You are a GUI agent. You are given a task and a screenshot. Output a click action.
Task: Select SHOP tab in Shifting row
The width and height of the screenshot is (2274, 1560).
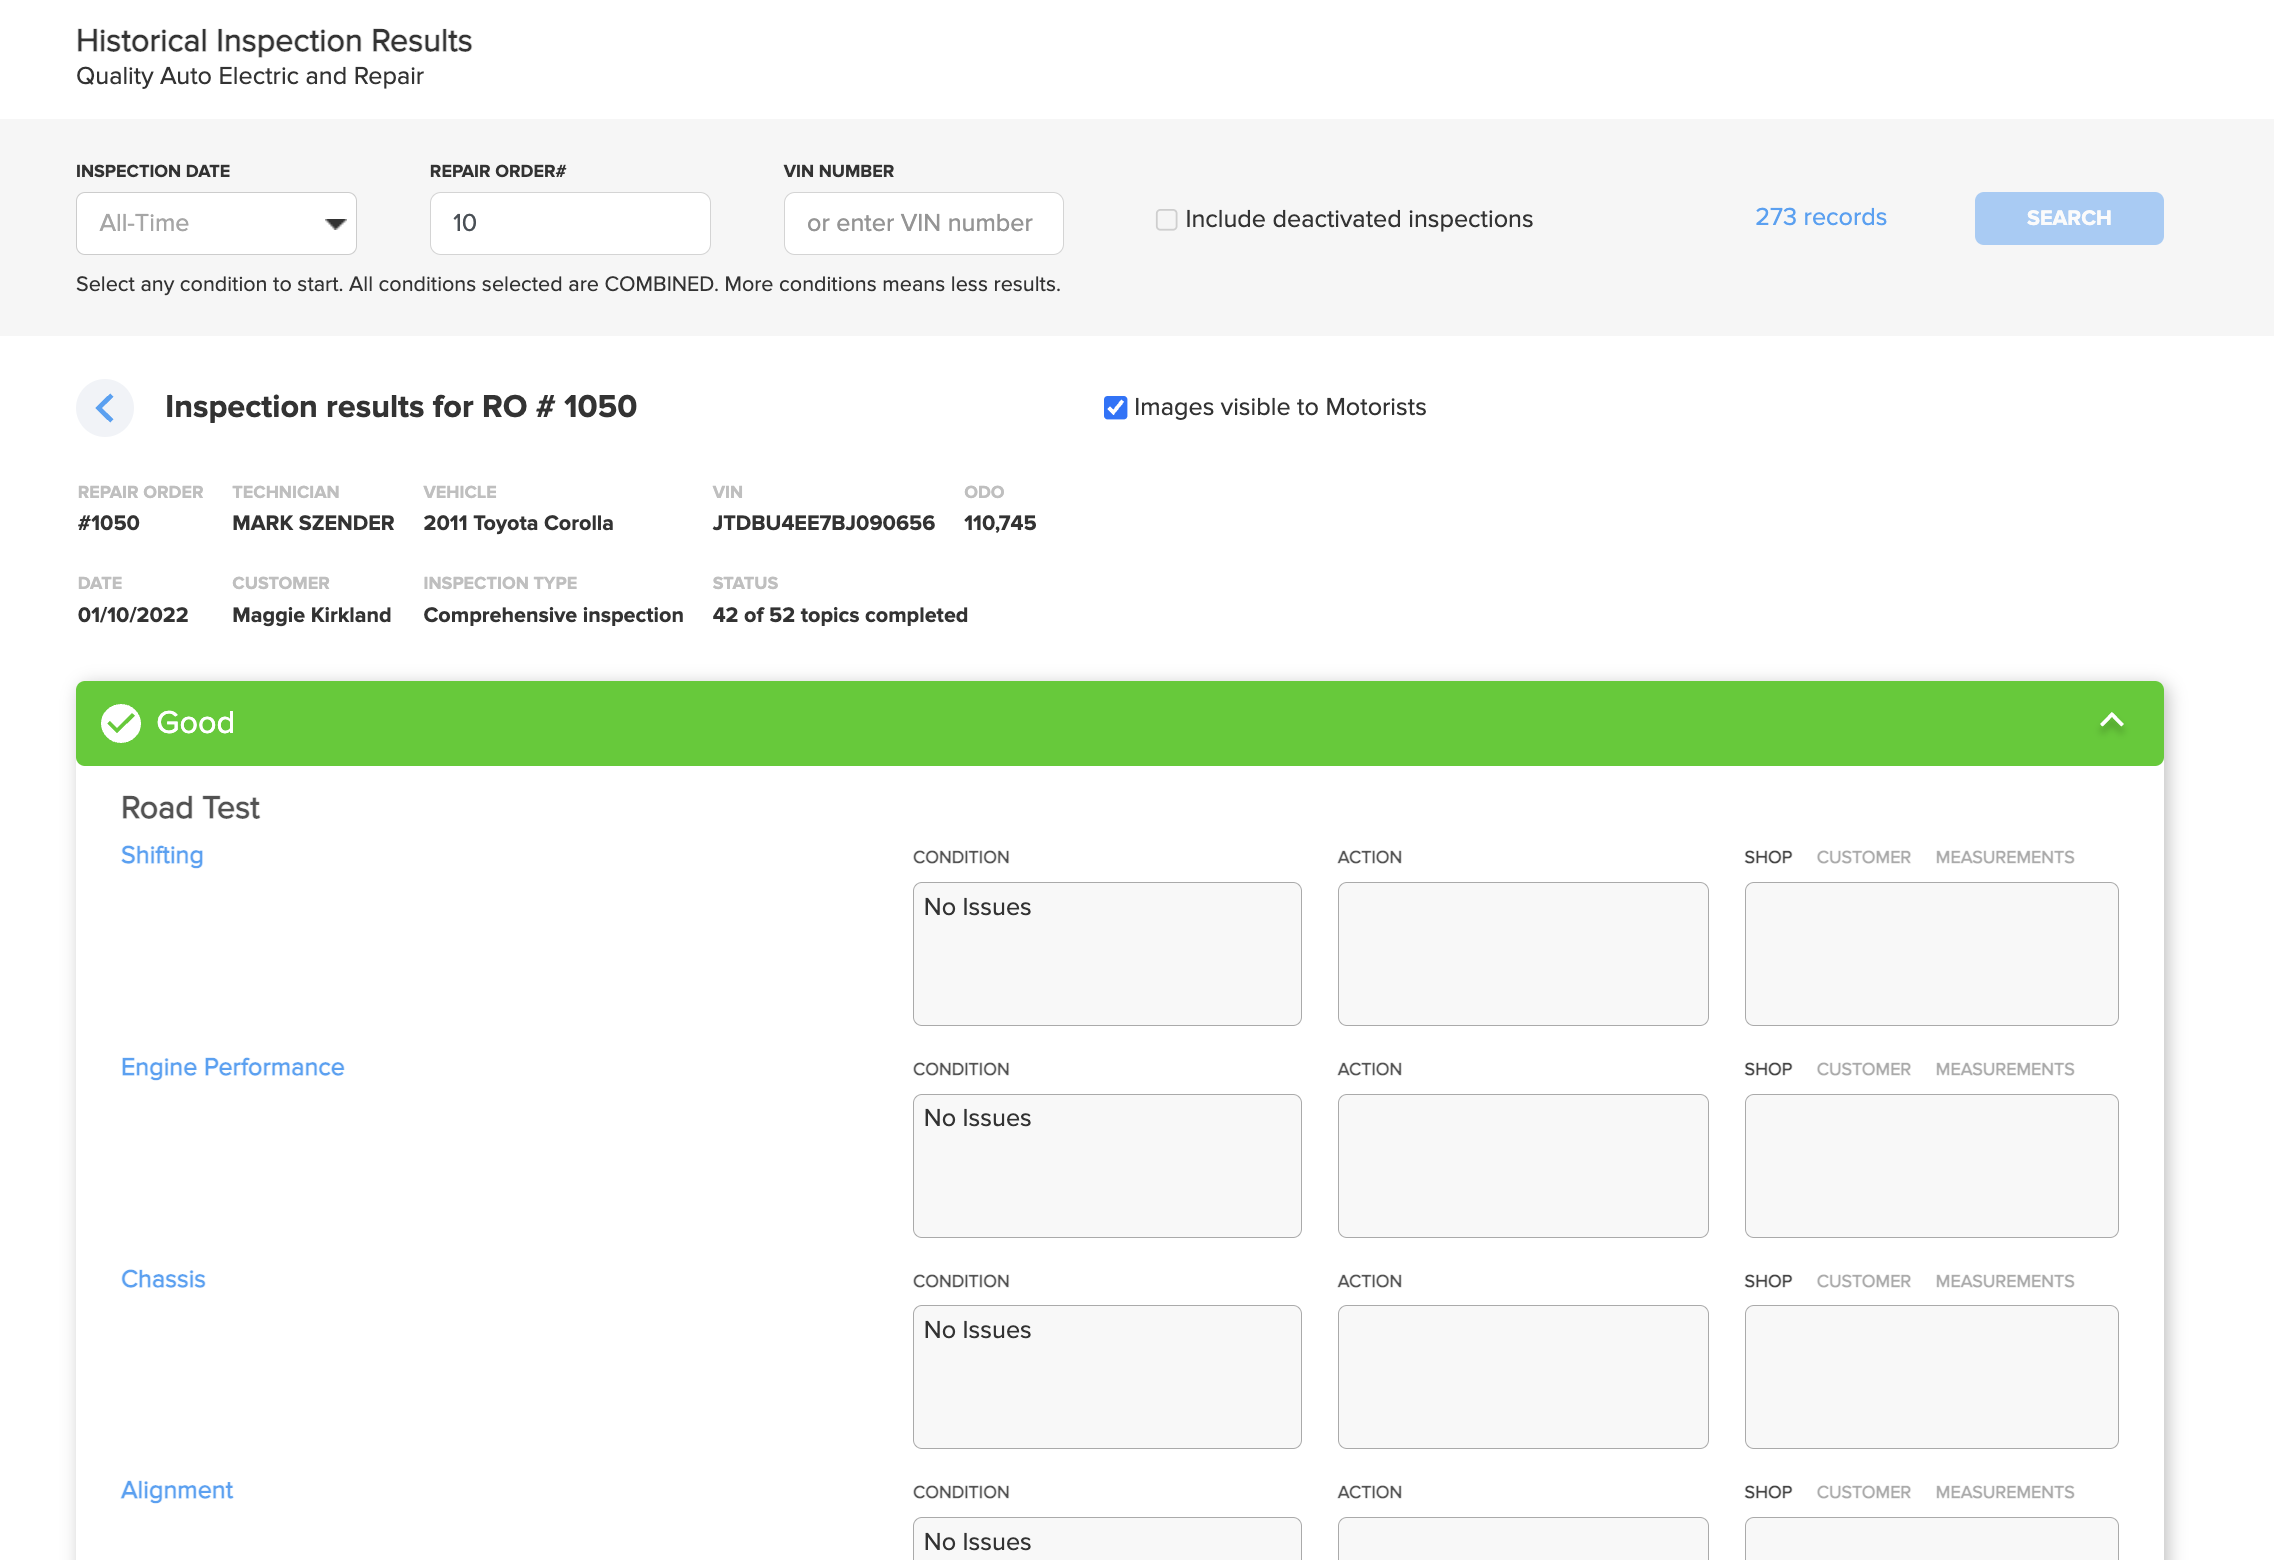click(x=1767, y=857)
